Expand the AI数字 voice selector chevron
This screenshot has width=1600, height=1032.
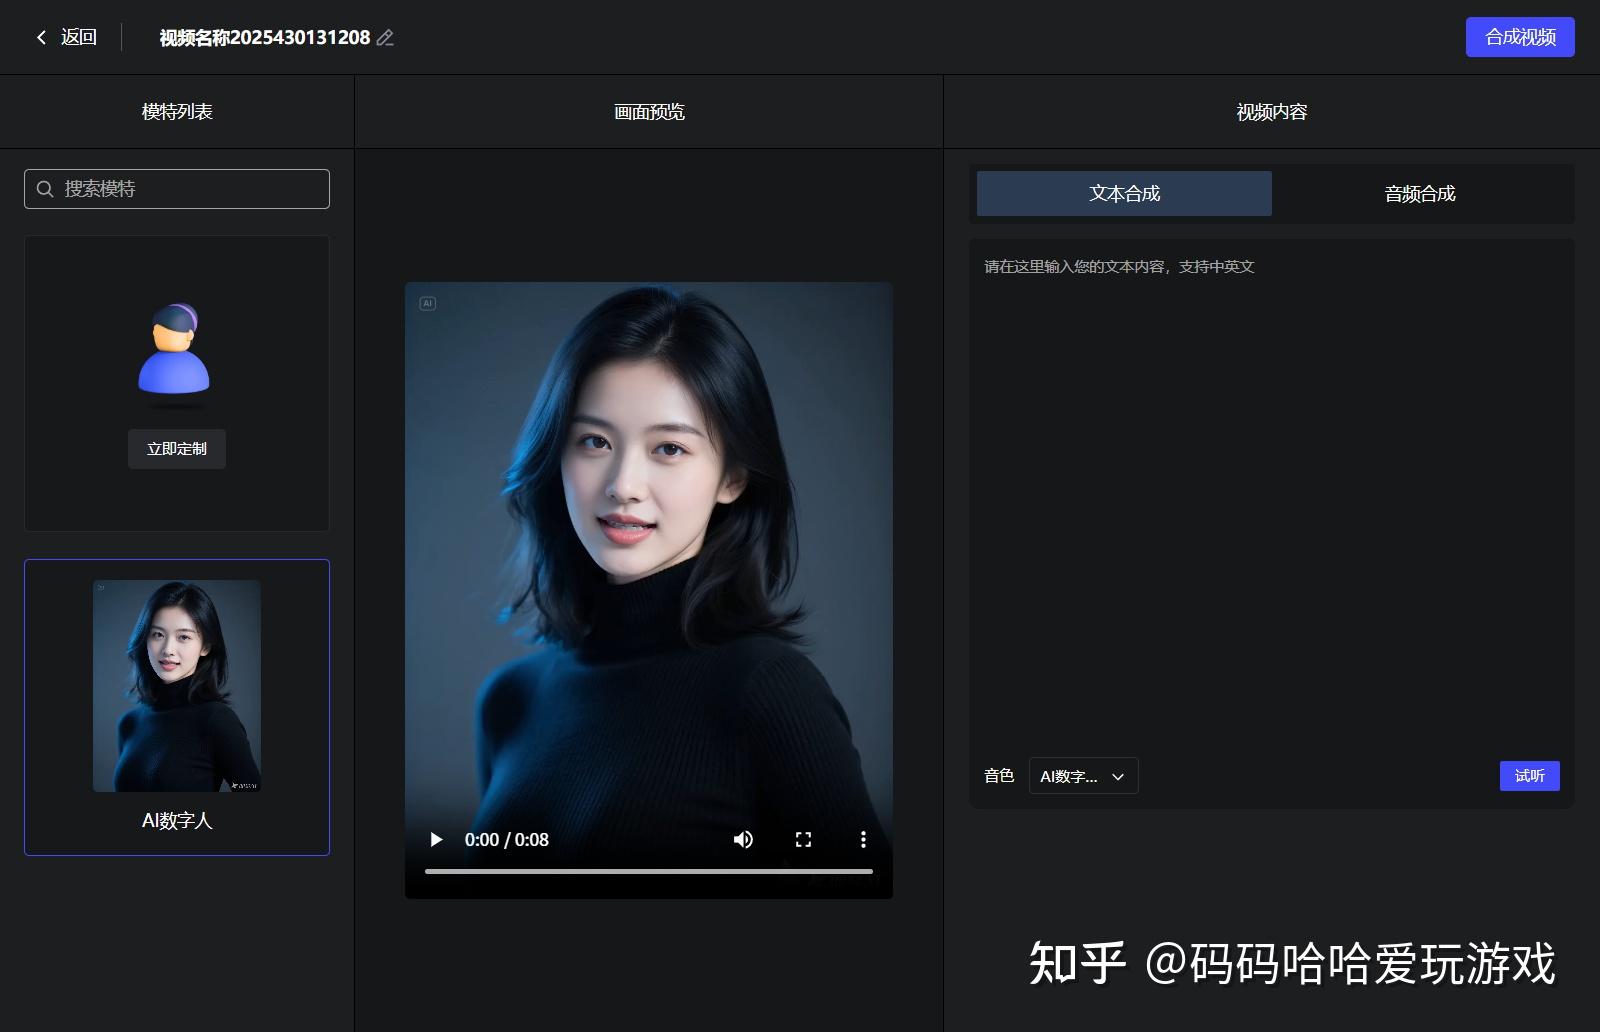(1119, 776)
